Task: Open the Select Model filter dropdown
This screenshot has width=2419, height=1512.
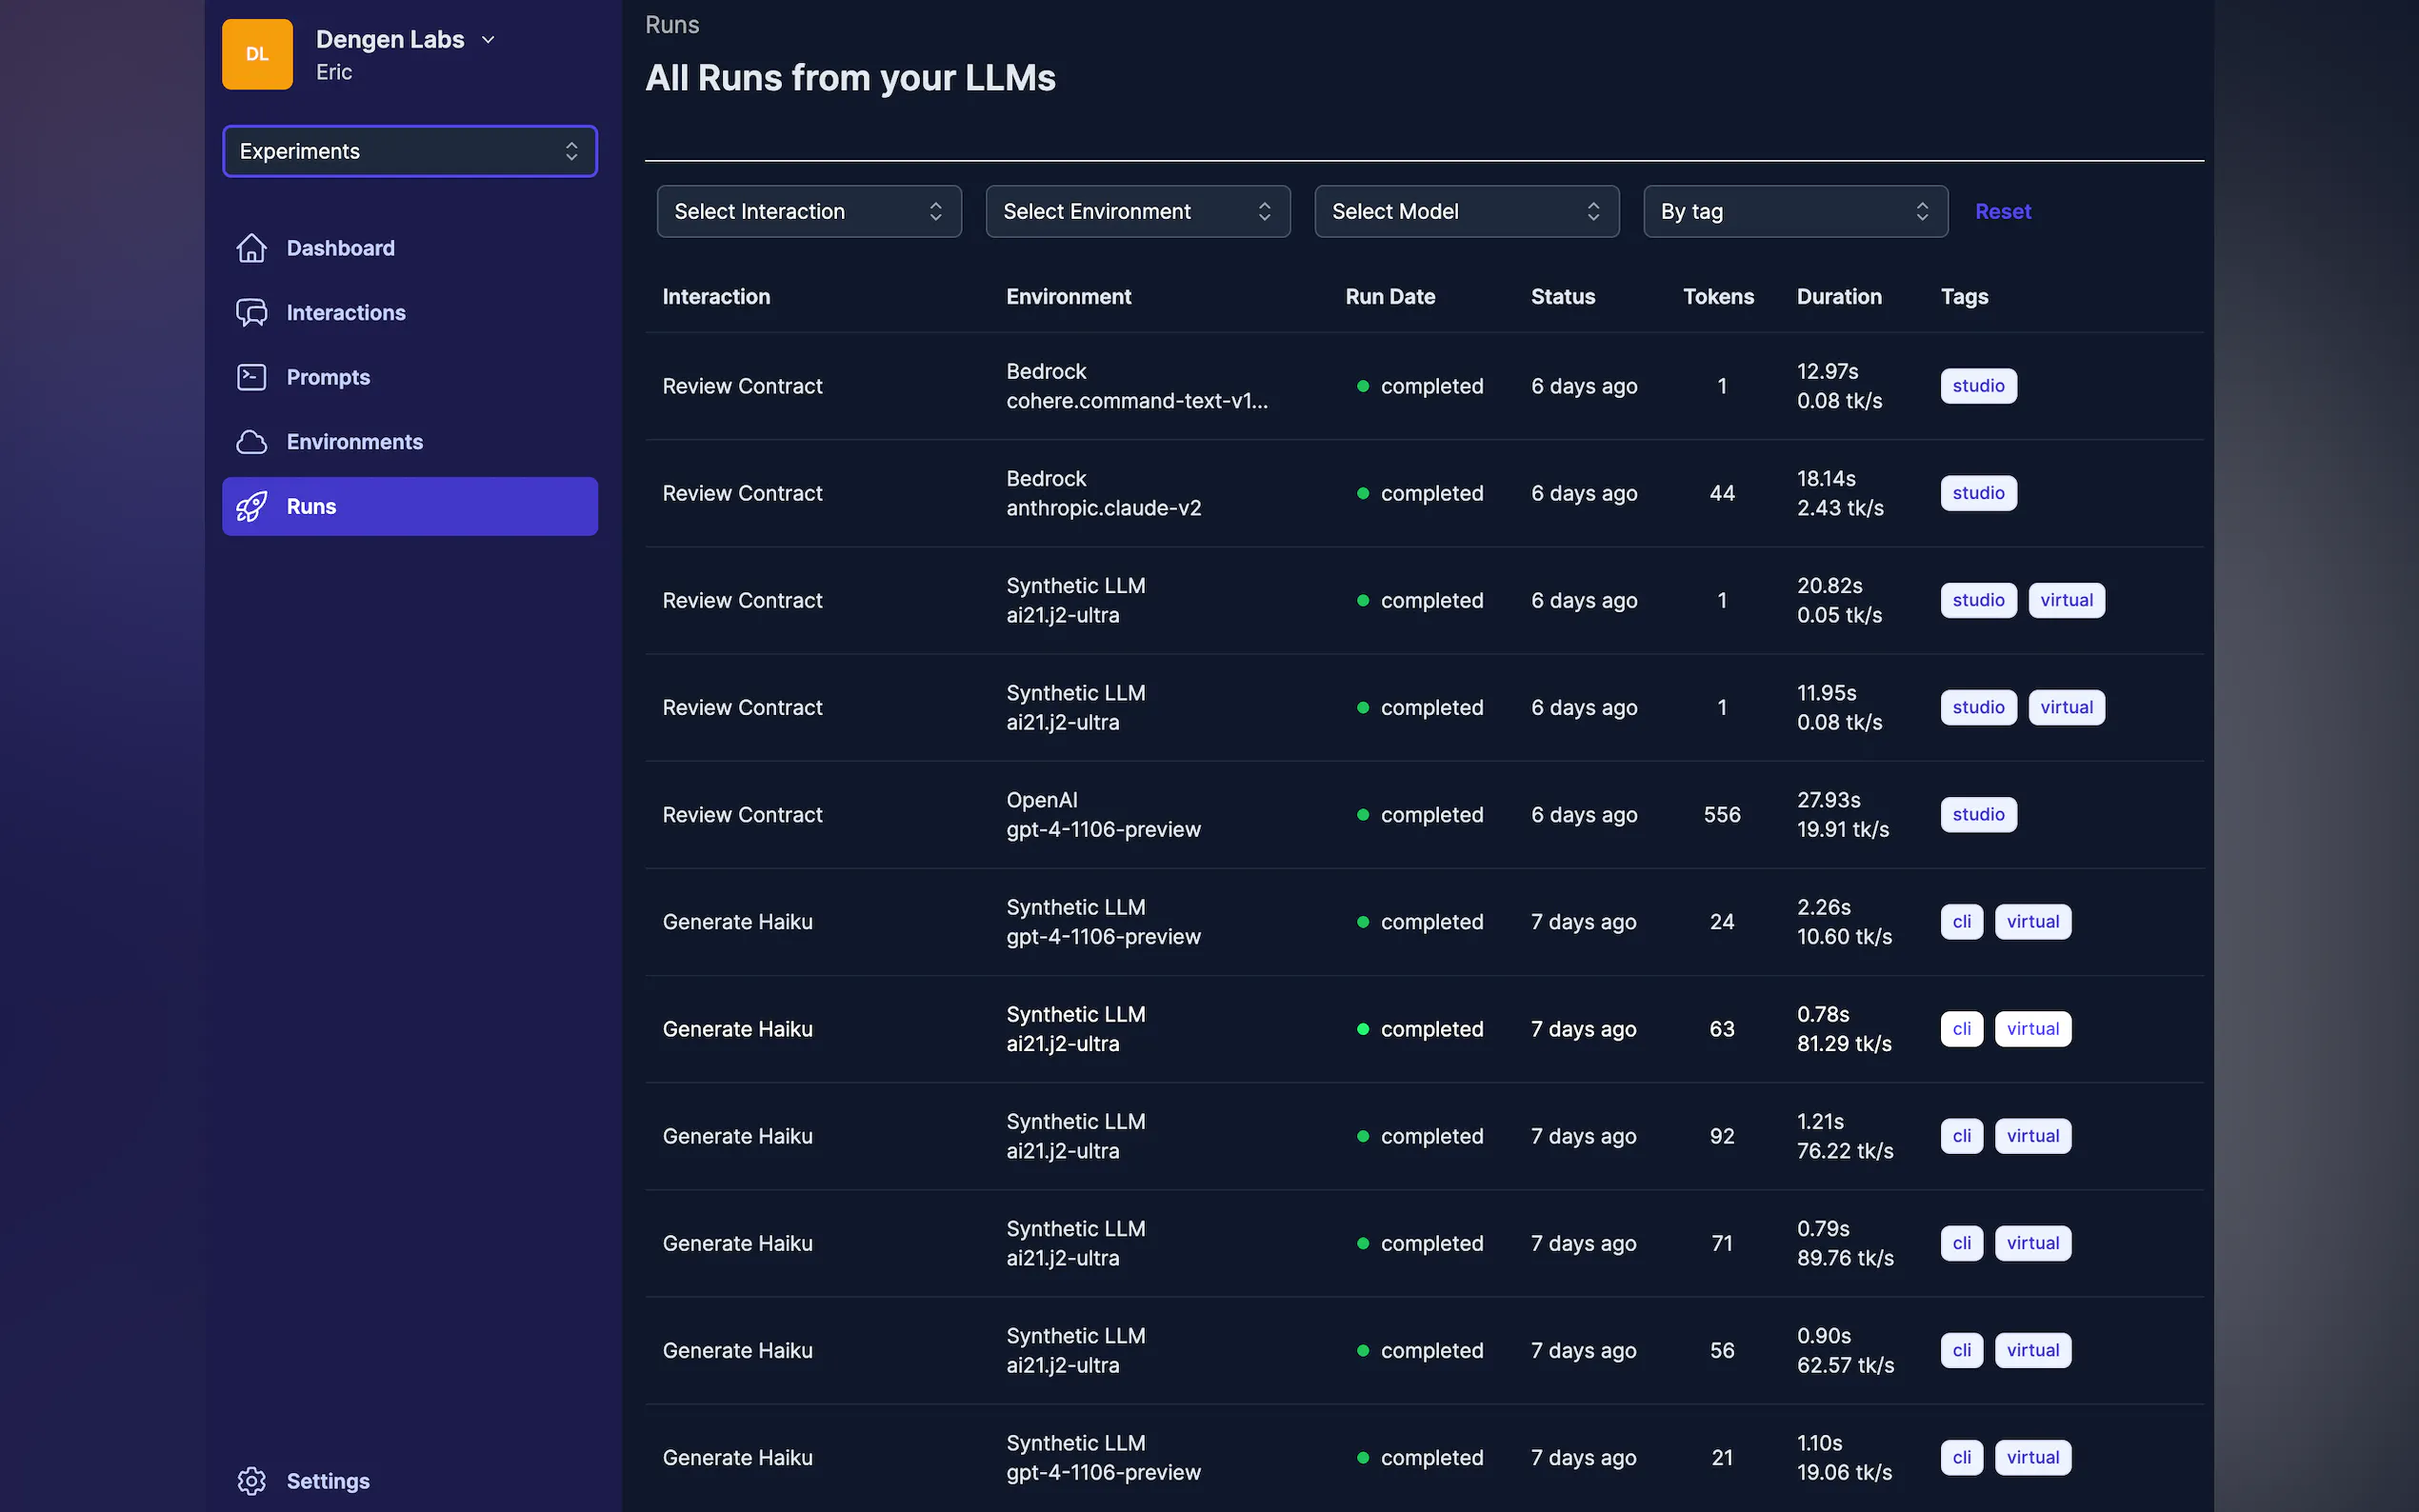Action: click(x=1466, y=212)
